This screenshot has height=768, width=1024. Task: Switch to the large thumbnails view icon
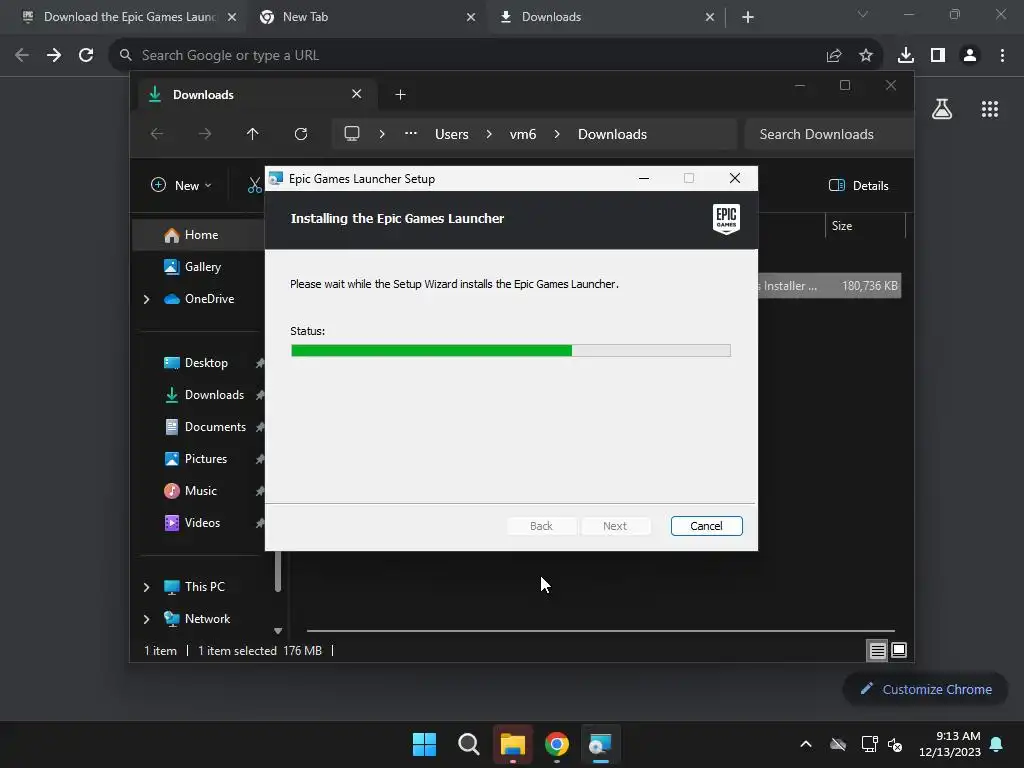pyautogui.click(x=899, y=650)
